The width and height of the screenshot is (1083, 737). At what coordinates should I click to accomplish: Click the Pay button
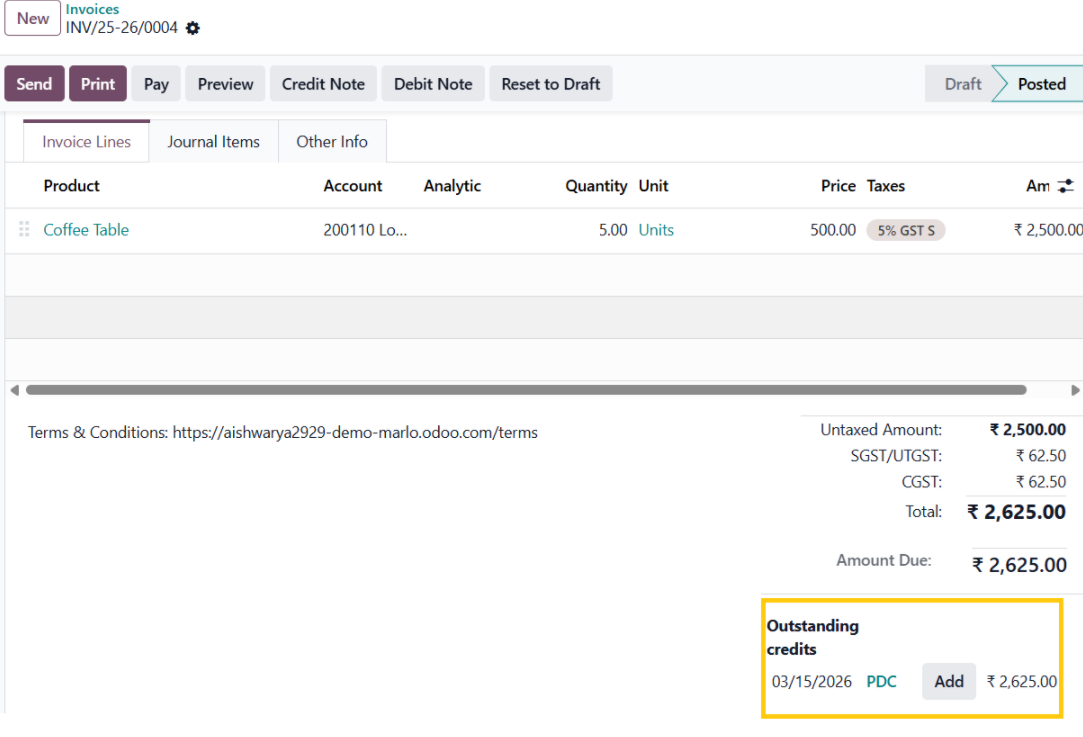tap(156, 84)
